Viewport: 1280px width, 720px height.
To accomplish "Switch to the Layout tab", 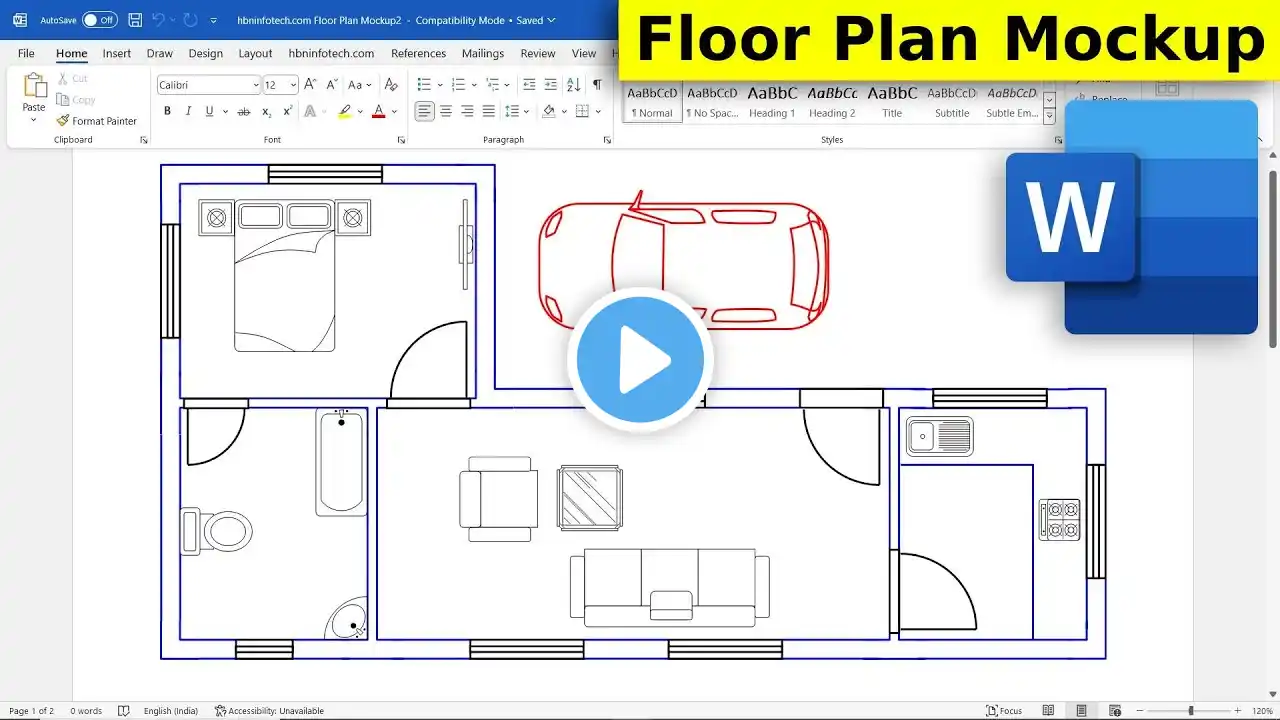I will point(255,53).
